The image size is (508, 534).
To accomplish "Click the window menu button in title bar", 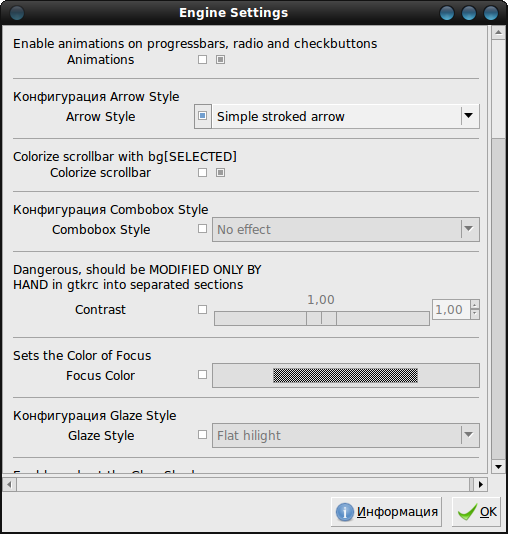I will (x=17, y=13).
